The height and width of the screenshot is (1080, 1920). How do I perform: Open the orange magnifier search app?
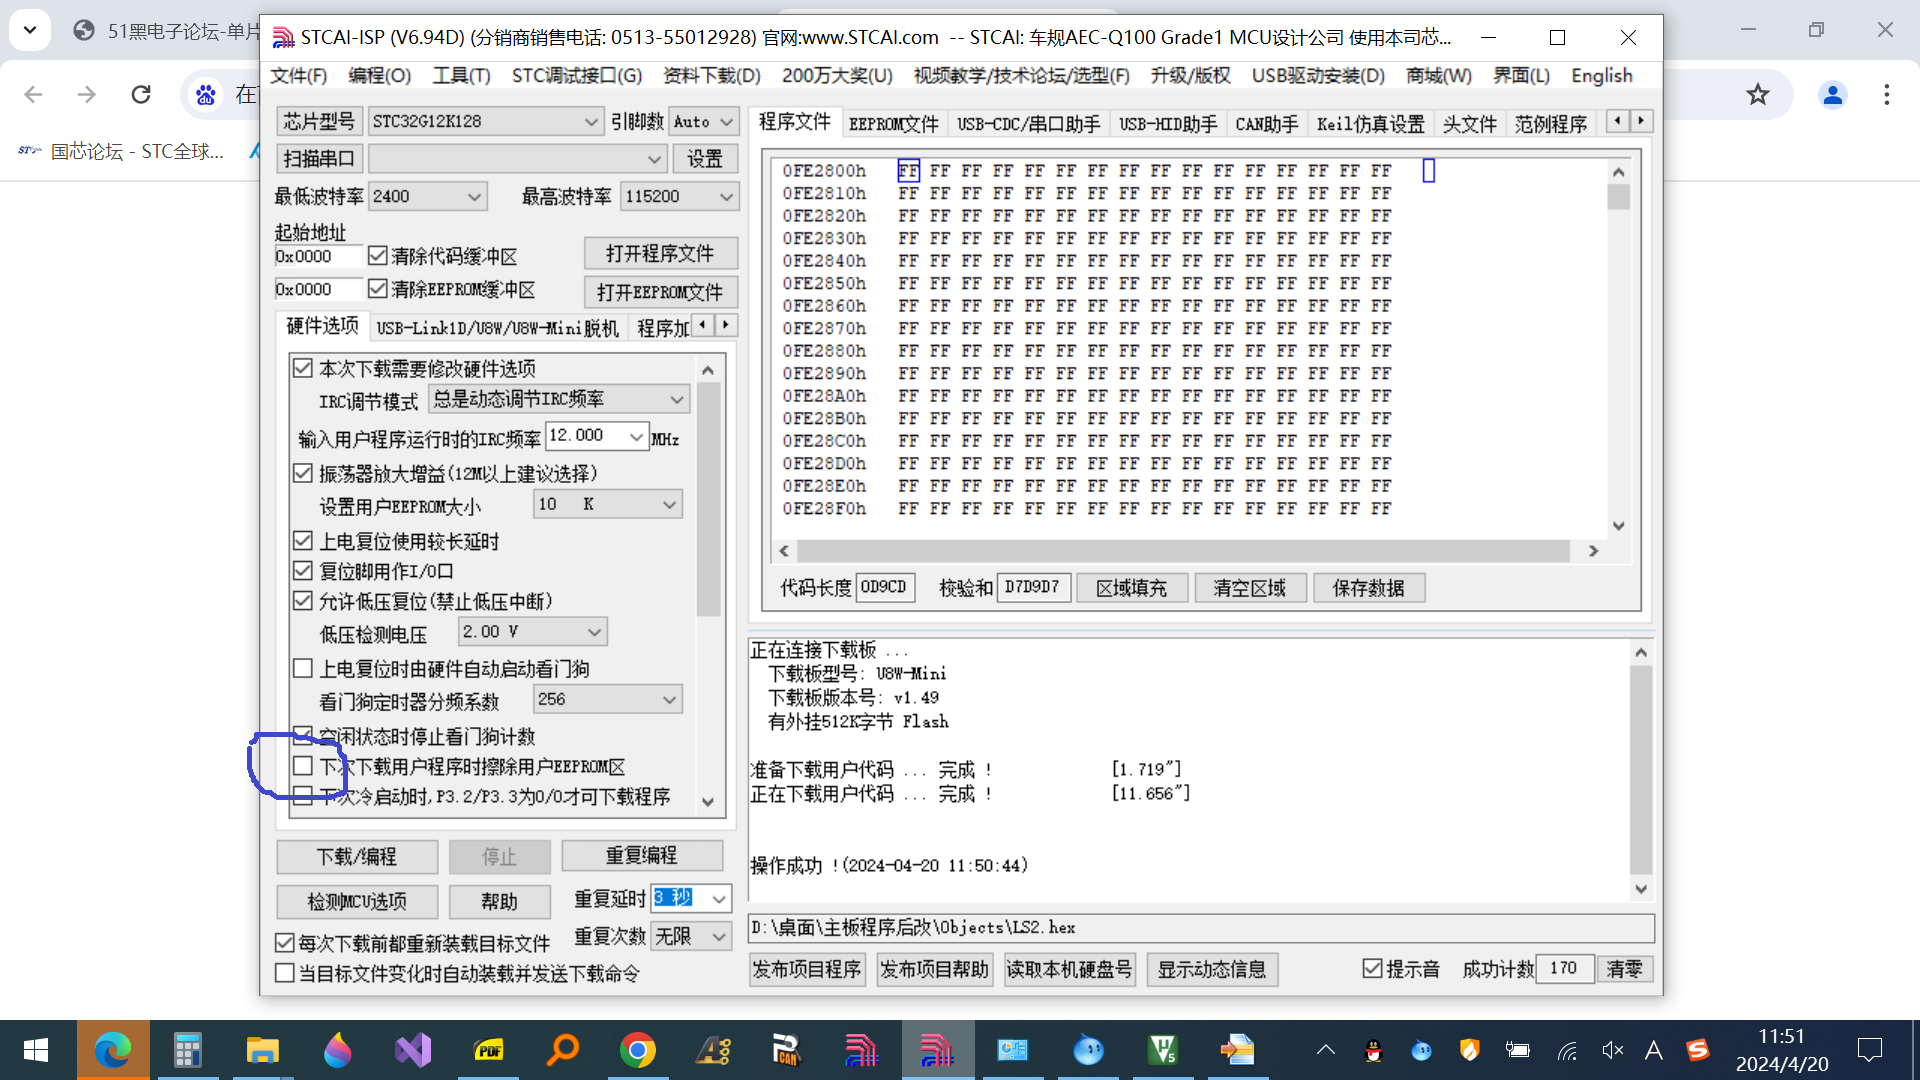pyautogui.click(x=563, y=1050)
